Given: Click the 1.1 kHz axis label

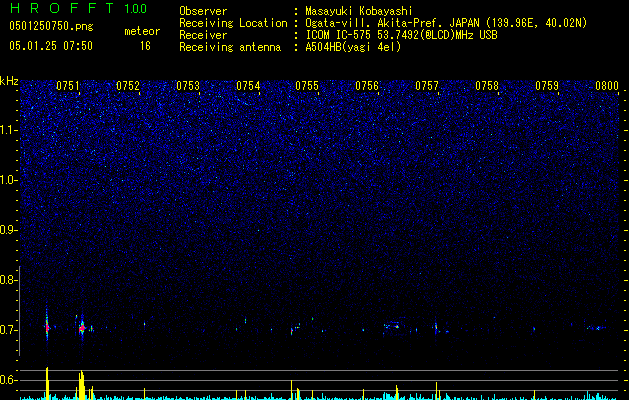Looking at the screenshot, I should [x=8, y=130].
